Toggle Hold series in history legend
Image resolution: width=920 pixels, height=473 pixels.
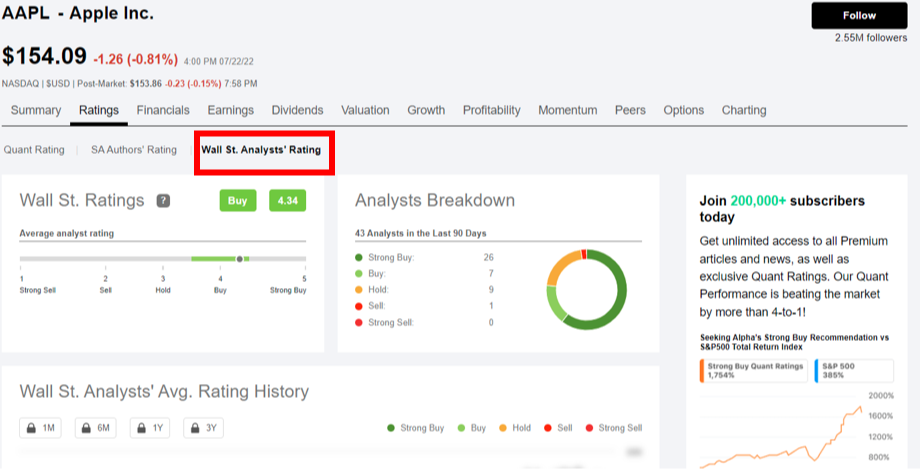coord(515,428)
